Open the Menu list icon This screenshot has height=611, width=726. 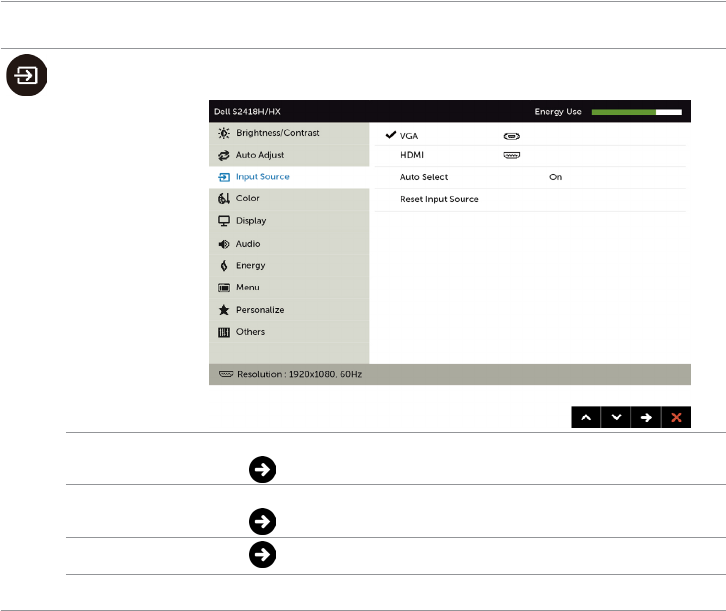coord(224,288)
